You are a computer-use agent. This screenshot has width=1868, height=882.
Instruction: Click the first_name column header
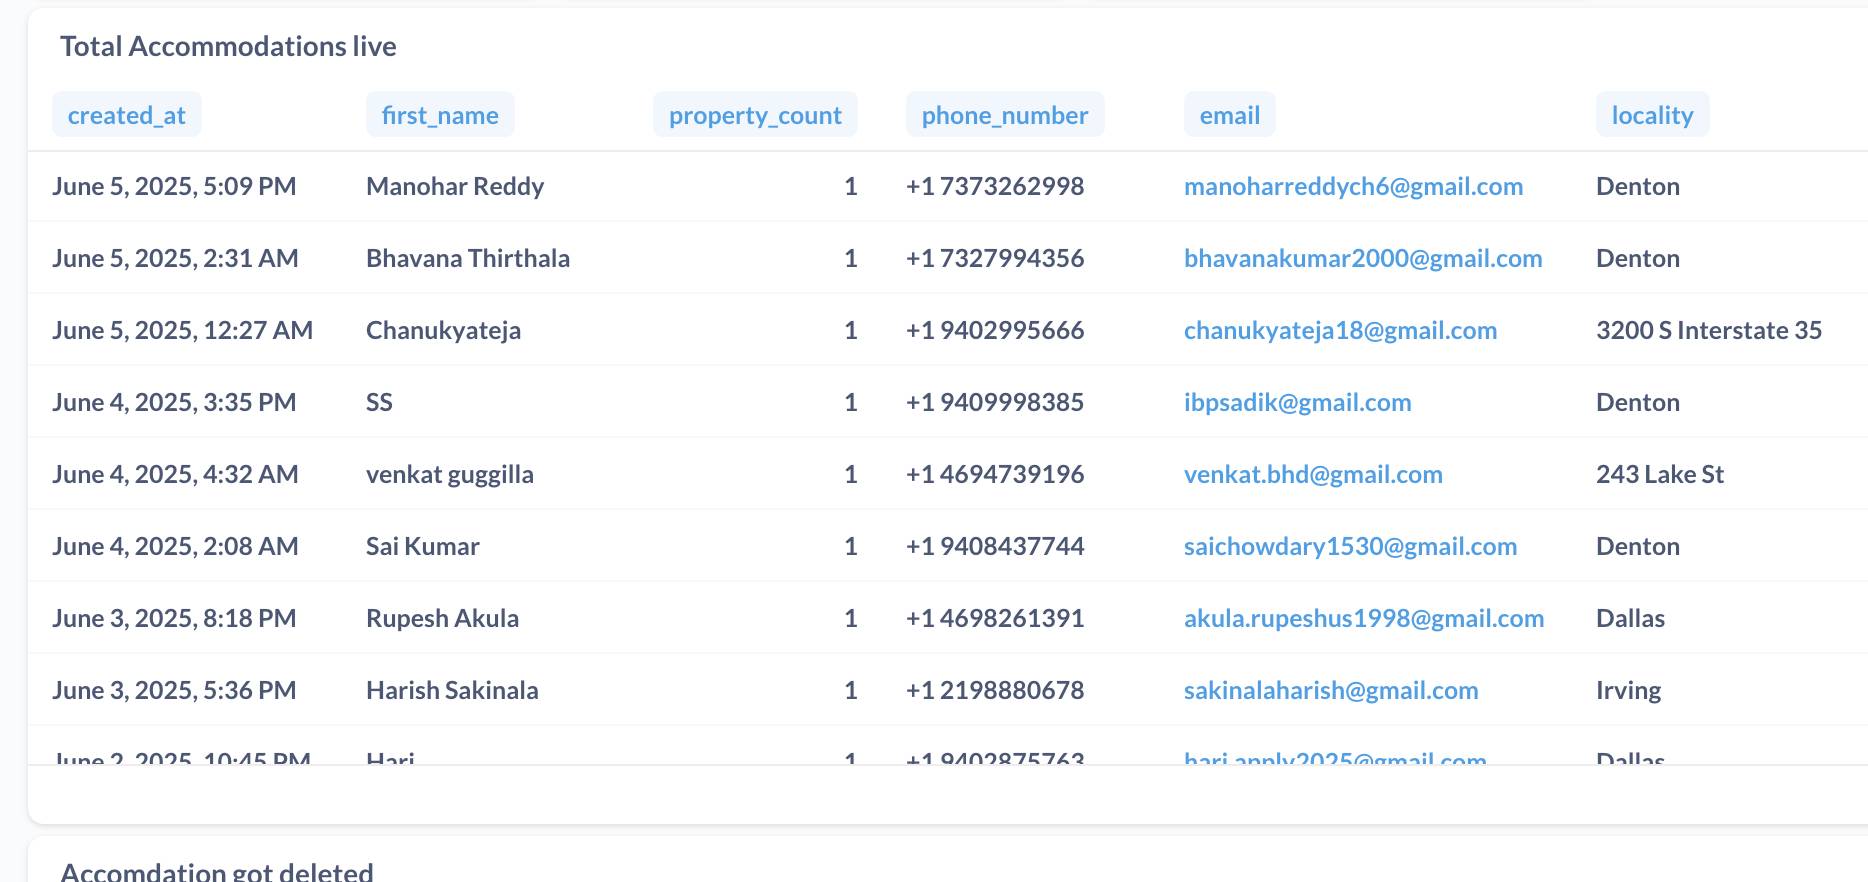pyautogui.click(x=440, y=115)
